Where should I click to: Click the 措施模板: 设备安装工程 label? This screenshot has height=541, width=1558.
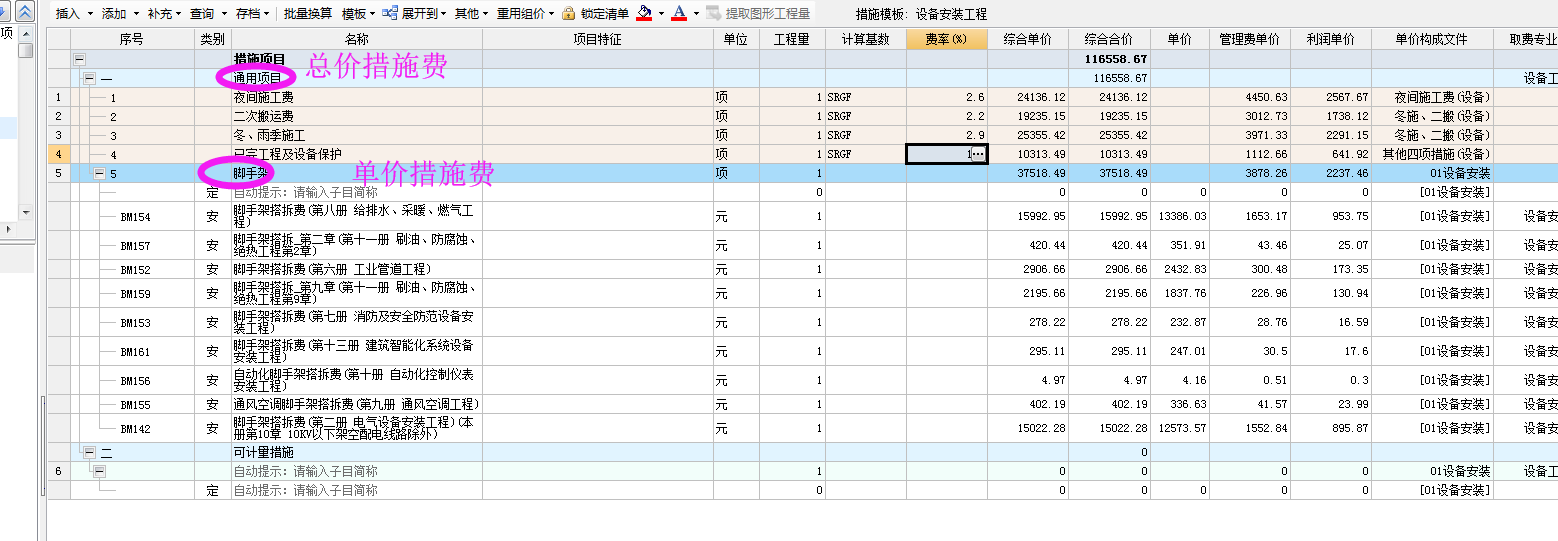(921, 14)
